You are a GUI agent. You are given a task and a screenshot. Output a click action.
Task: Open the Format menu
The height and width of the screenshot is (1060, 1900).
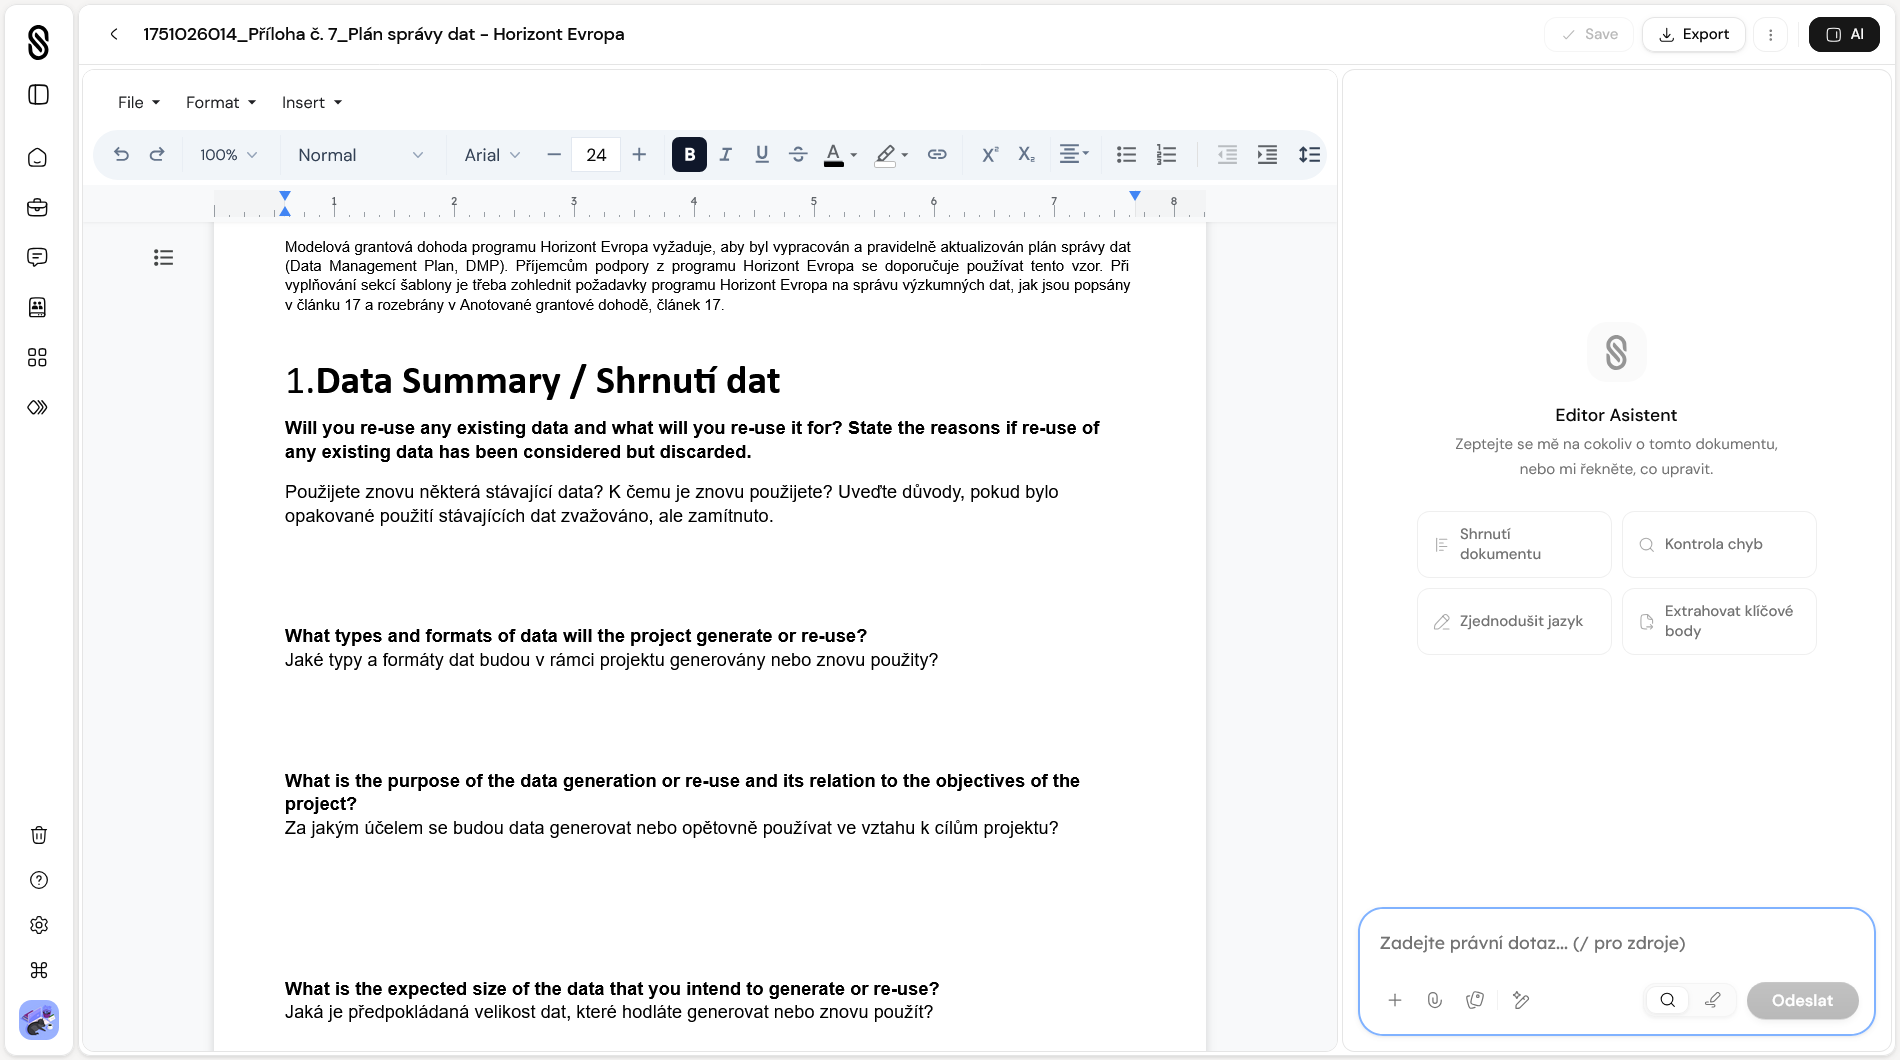(221, 102)
